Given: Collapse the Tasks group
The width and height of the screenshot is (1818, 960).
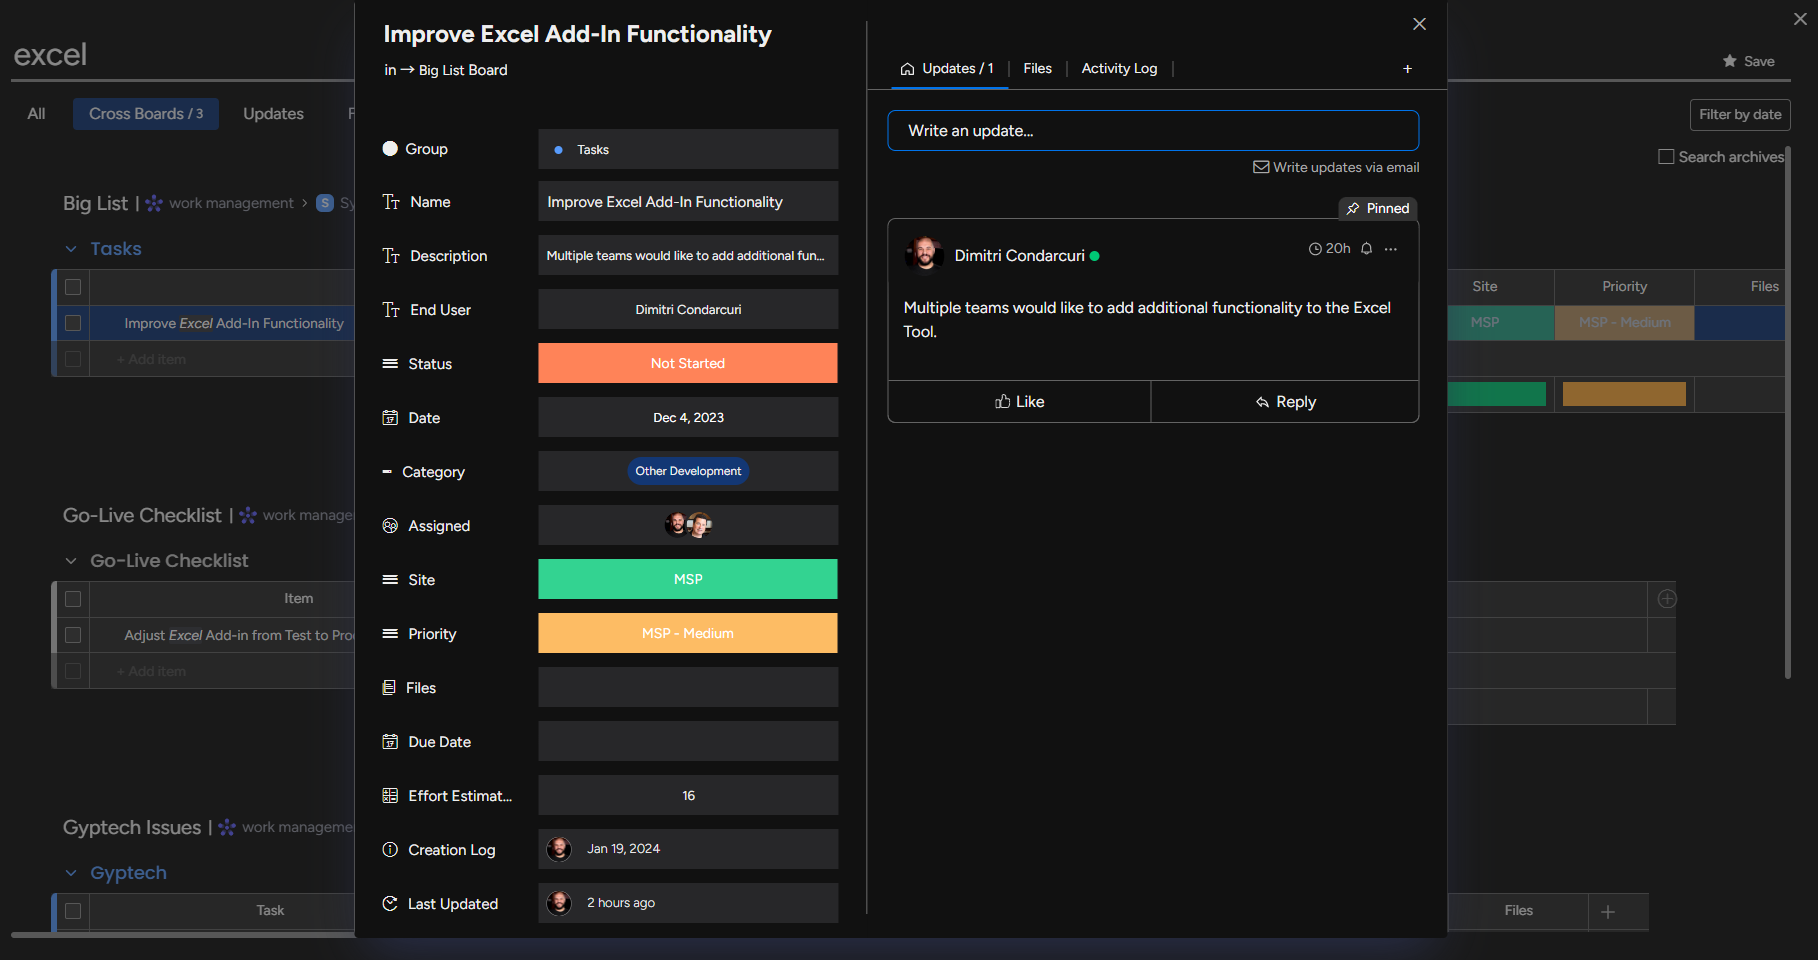Looking at the screenshot, I should click(71, 249).
